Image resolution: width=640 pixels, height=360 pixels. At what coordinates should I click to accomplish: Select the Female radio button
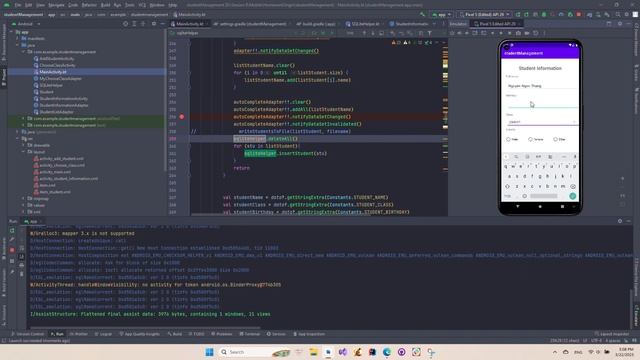(x=536, y=139)
